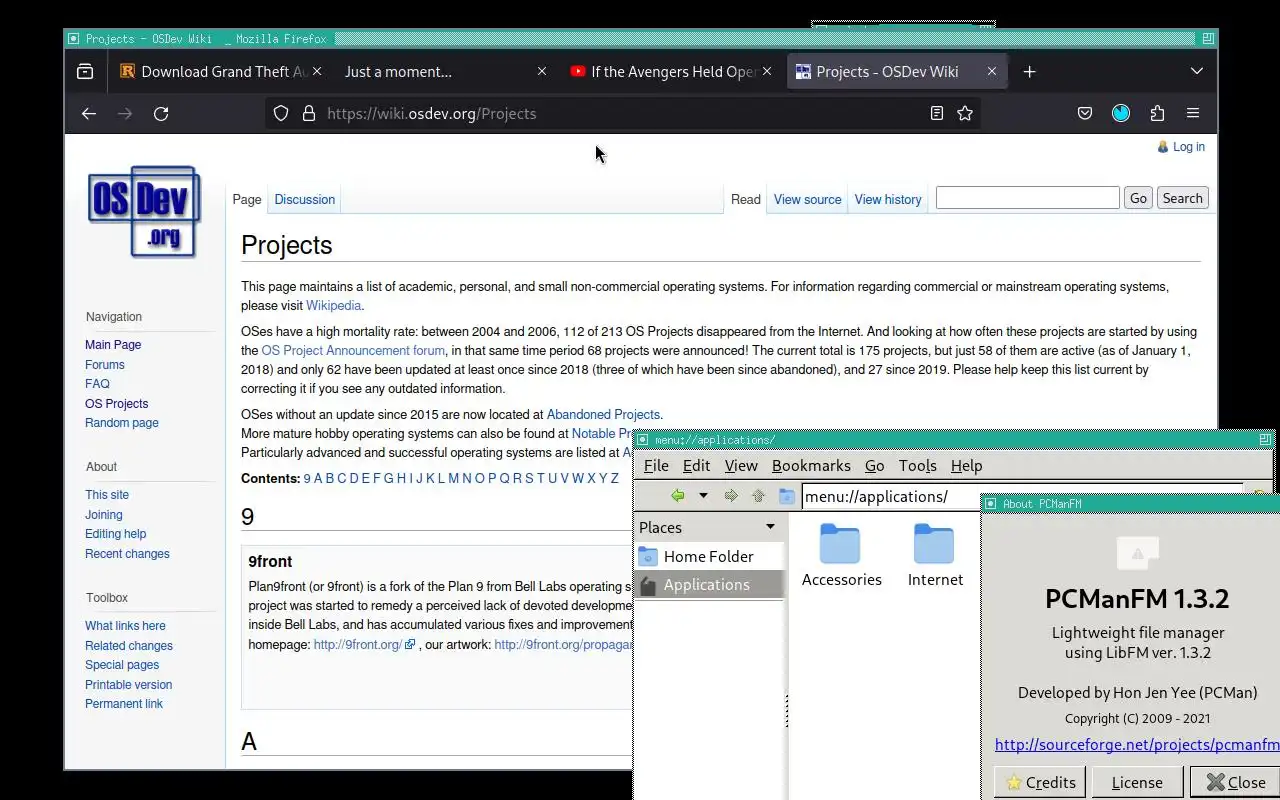The width and height of the screenshot is (1280, 800).
Task: Open PCManFM Tools menu
Action: click(917, 466)
